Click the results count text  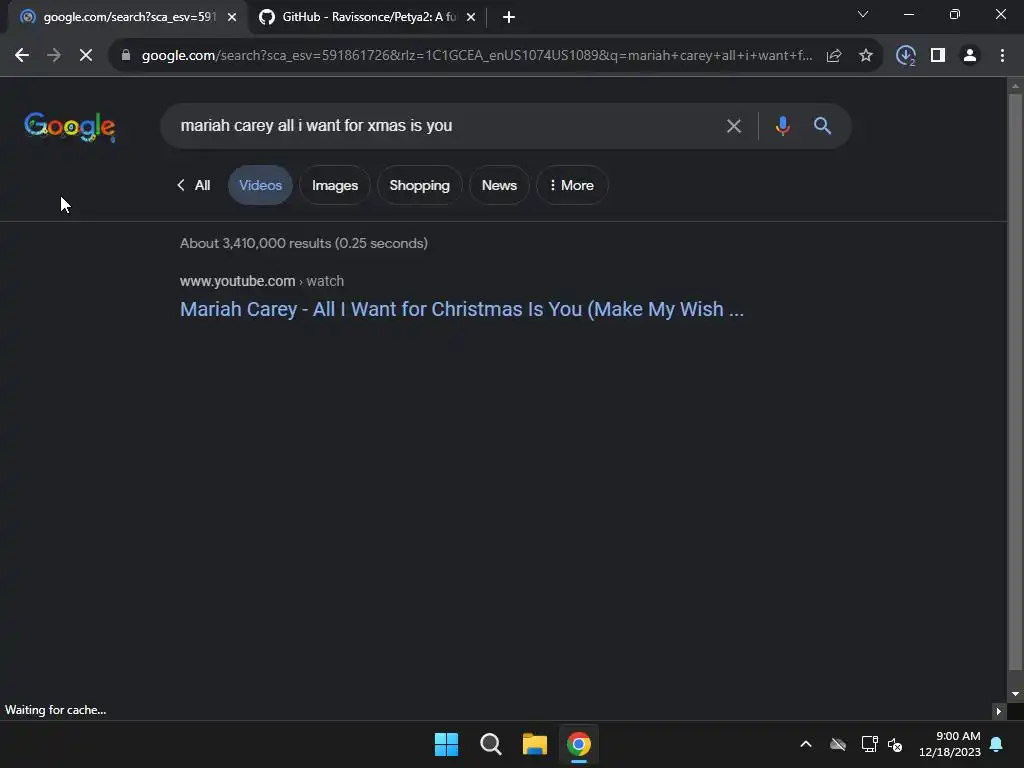pyautogui.click(x=304, y=243)
